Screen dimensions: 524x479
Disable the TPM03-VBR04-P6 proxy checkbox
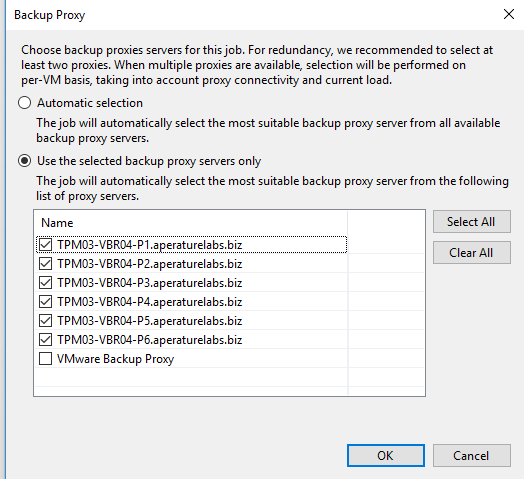coord(45,340)
